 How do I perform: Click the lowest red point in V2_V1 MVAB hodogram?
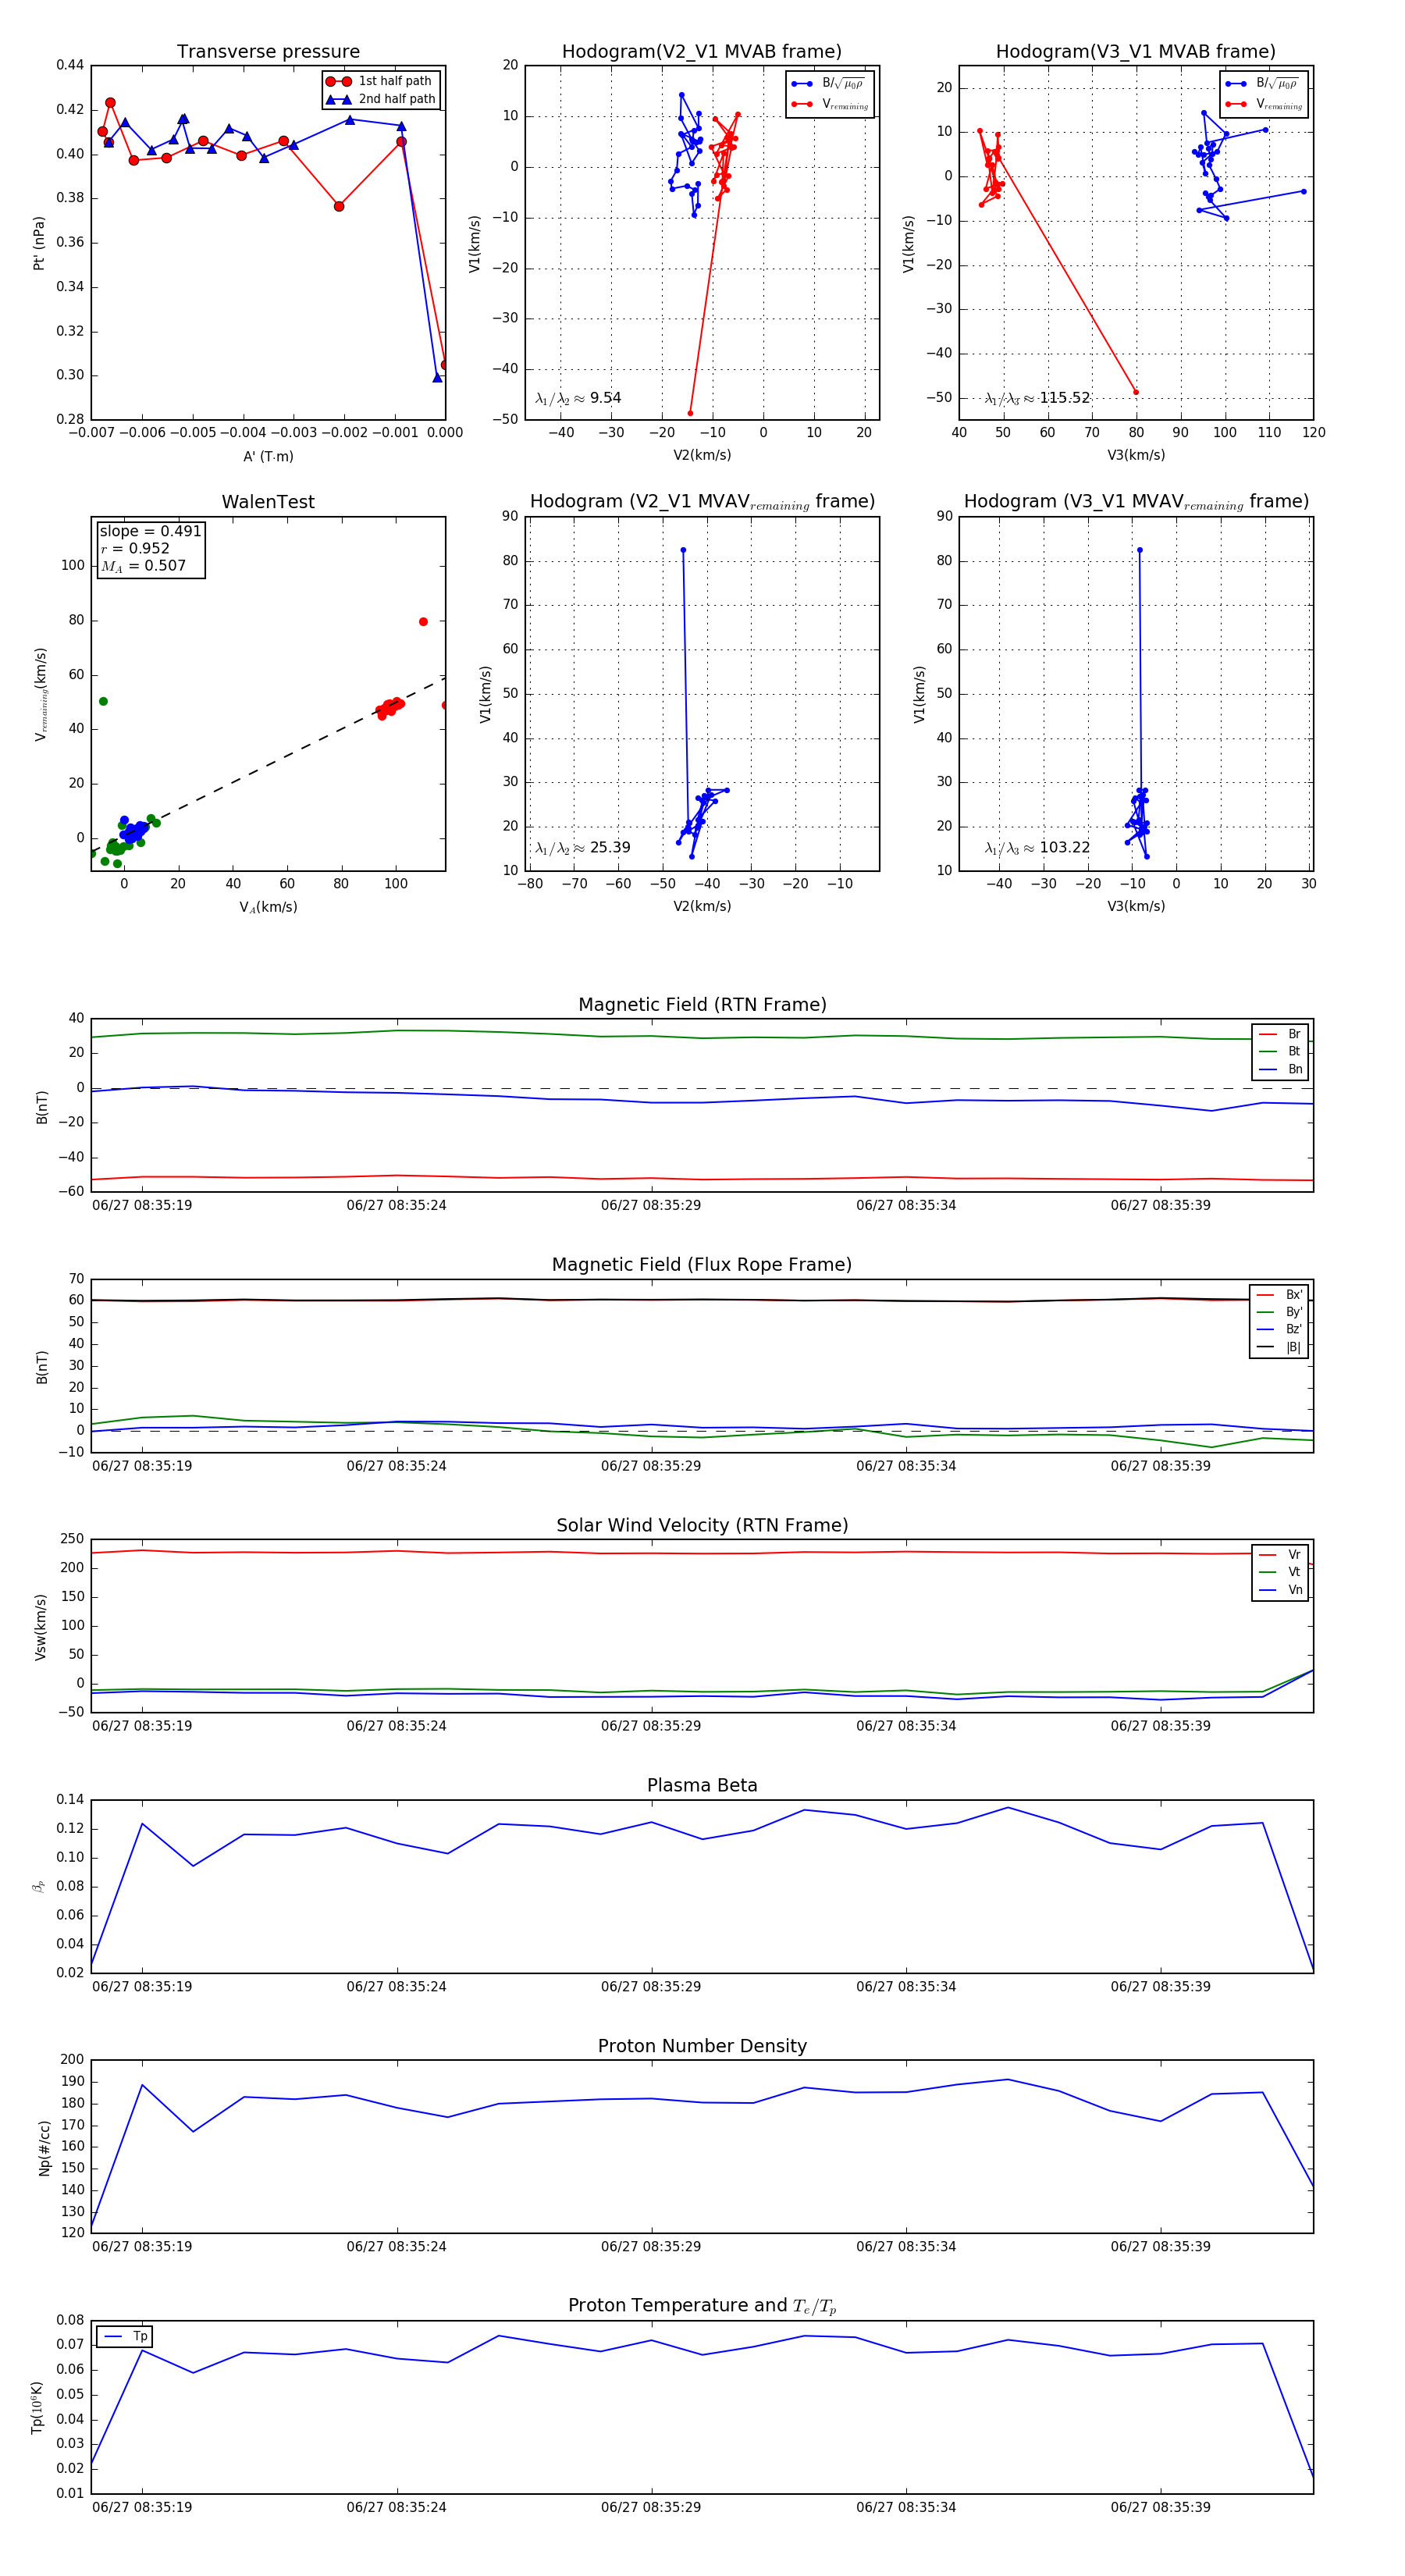tap(690, 413)
